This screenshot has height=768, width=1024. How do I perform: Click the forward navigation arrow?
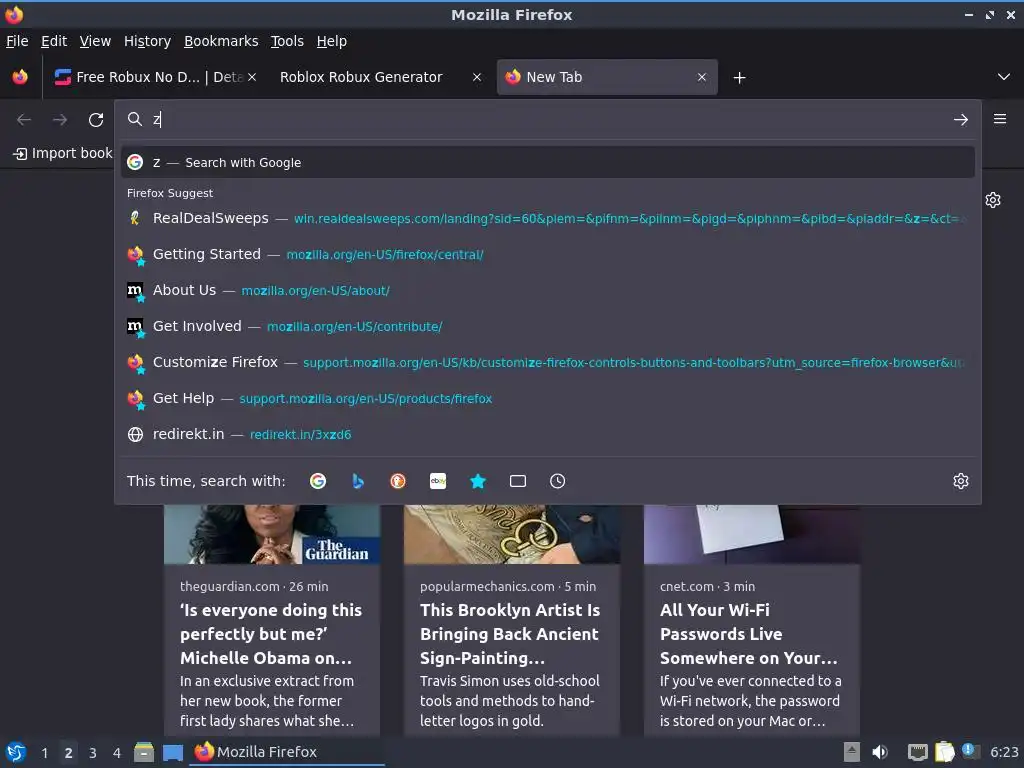click(60, 120)
